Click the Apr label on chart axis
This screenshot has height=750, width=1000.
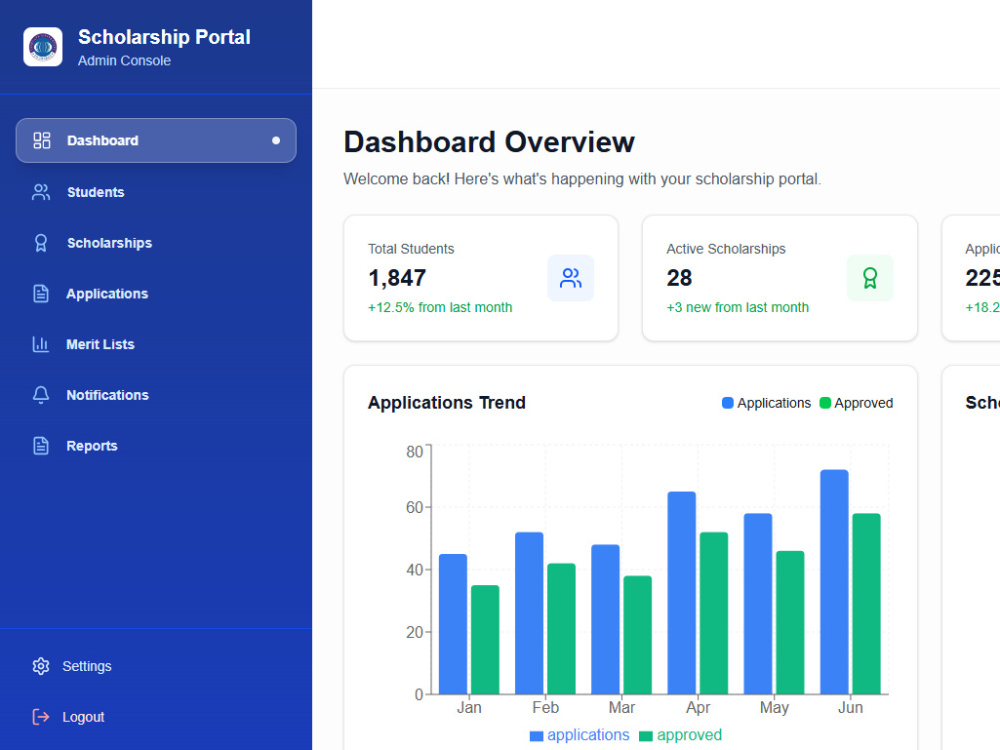click(x=698, y=708)
